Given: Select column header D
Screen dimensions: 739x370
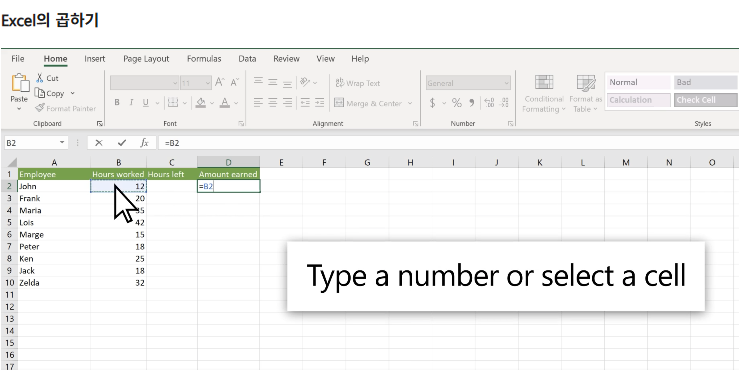Looking at the screenshot, I should coord(228,163).
